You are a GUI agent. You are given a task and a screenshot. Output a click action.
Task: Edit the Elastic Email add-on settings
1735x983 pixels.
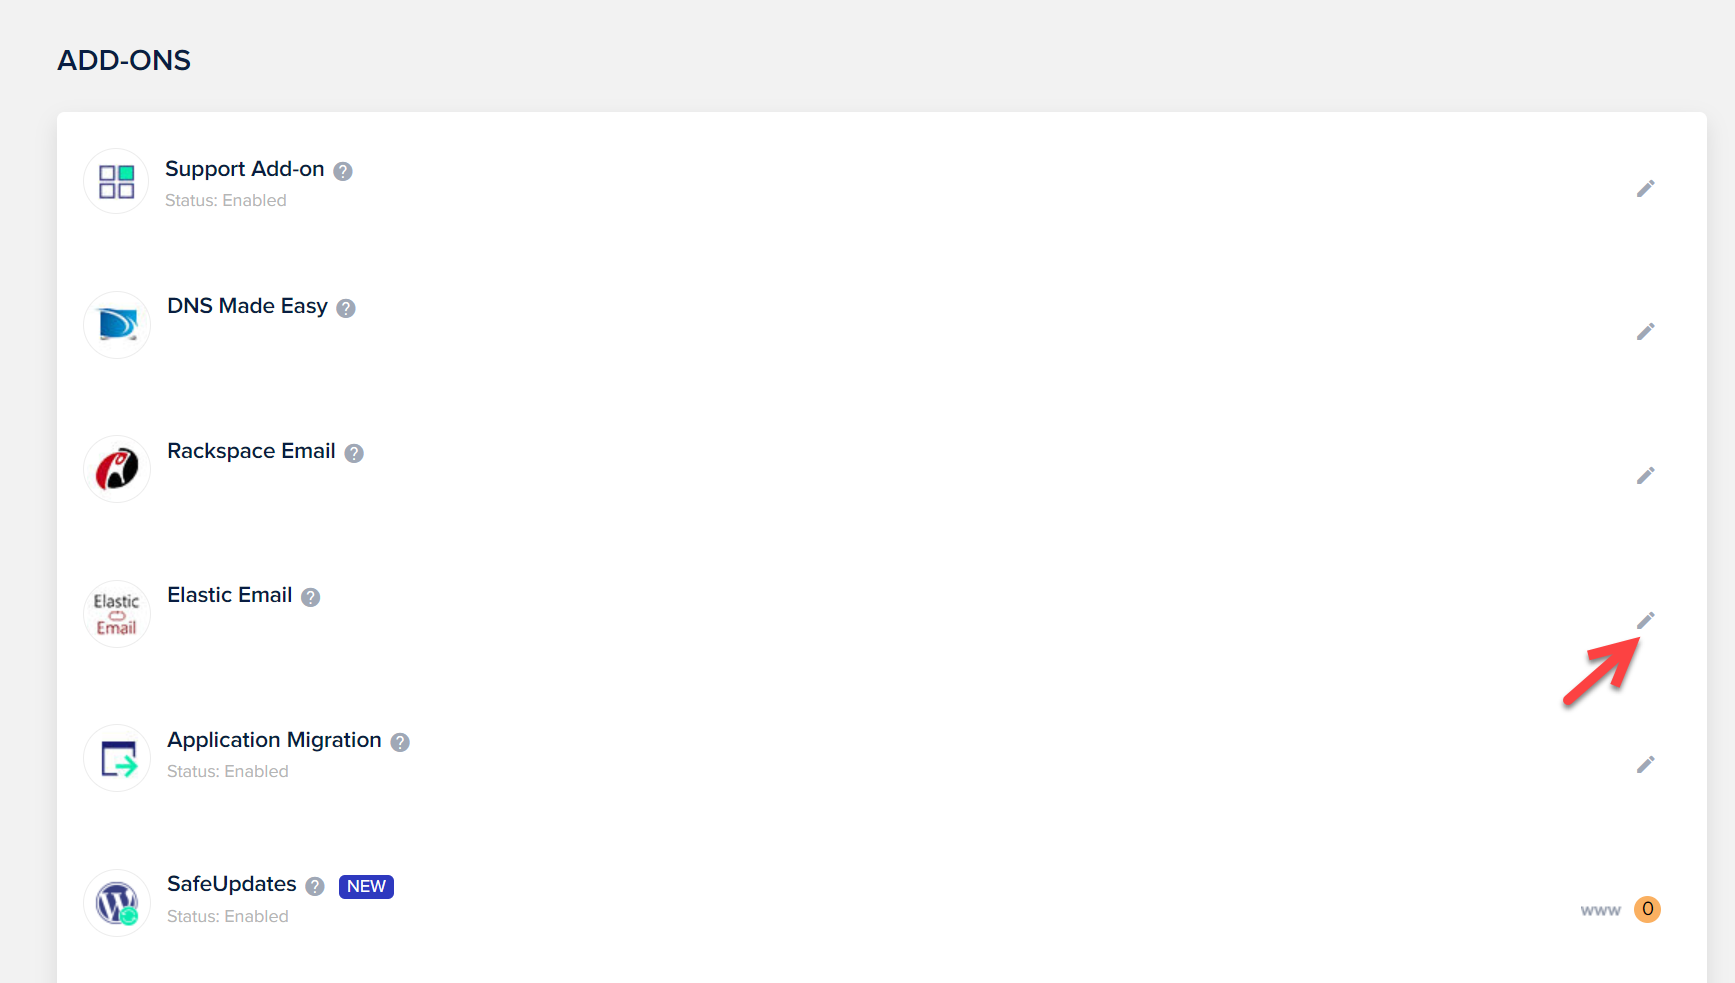(1646, 619)
